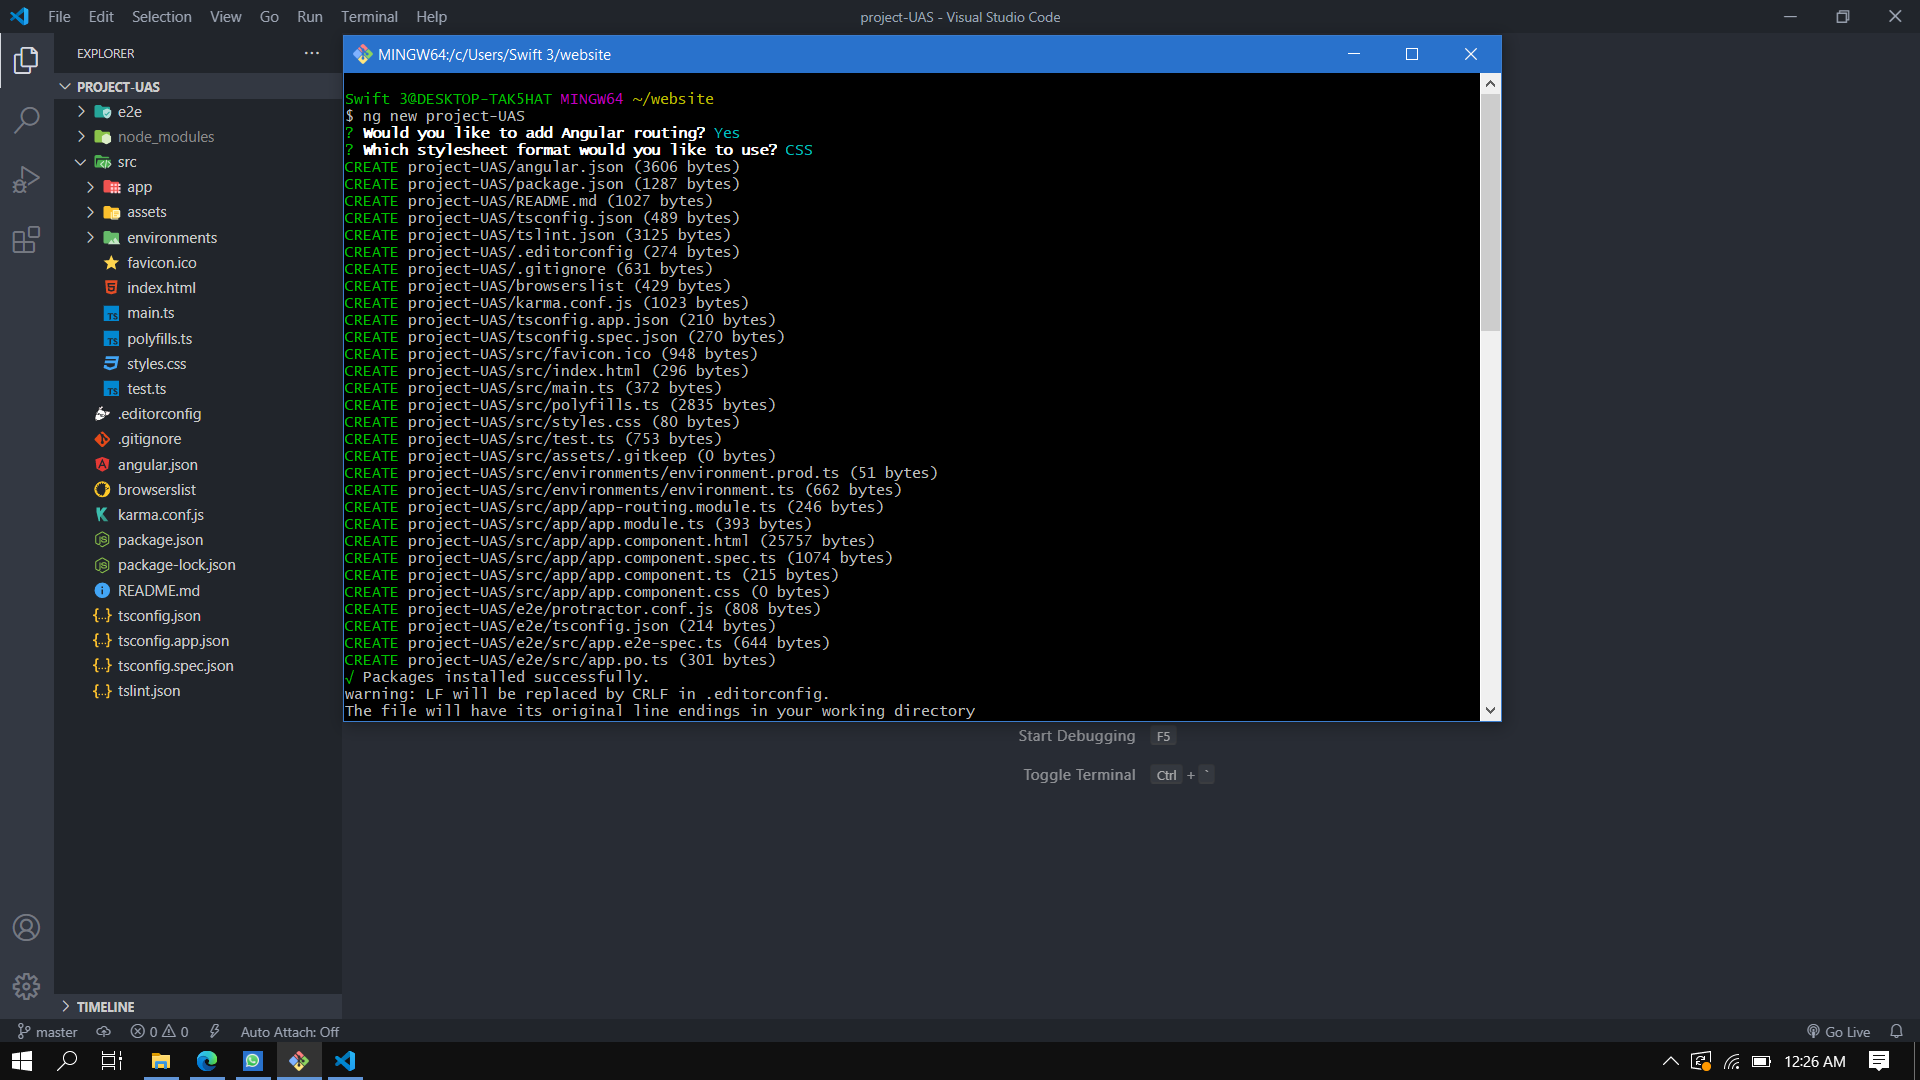The width and height of the screenshot is (1920, 1080).
Task: Open Task View on taskbar
Action: [112, 1061]
